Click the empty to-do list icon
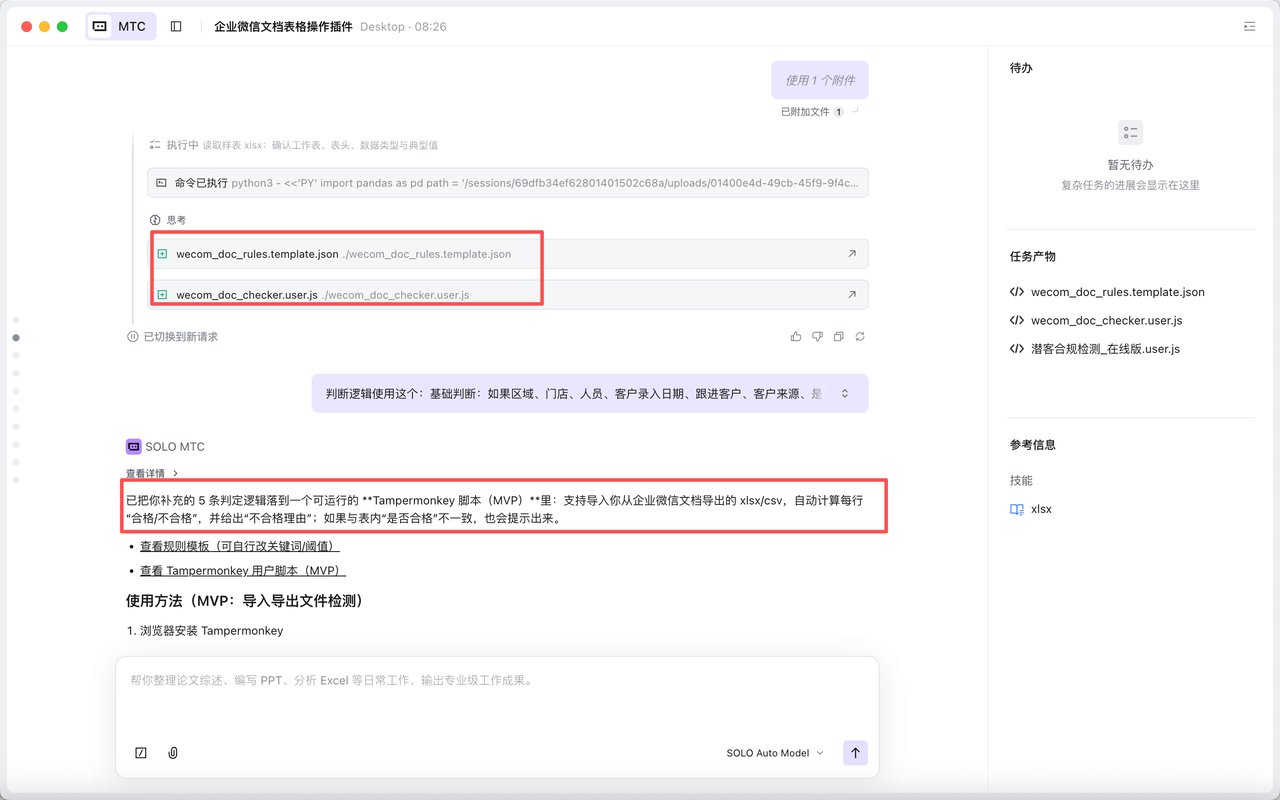 pos(1131,132)
